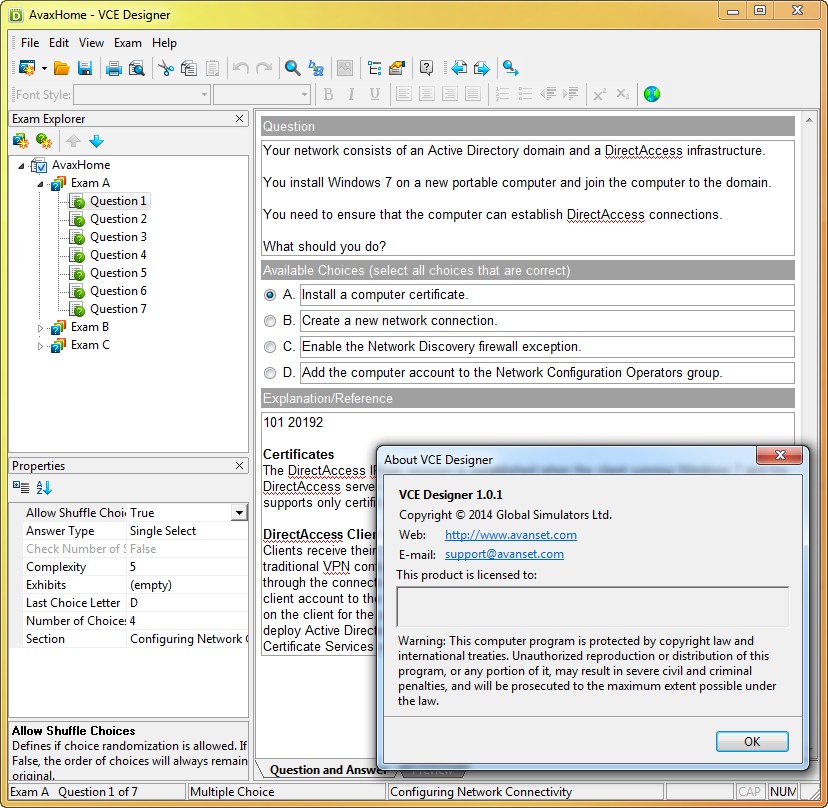Click the green globe icon

652,95
